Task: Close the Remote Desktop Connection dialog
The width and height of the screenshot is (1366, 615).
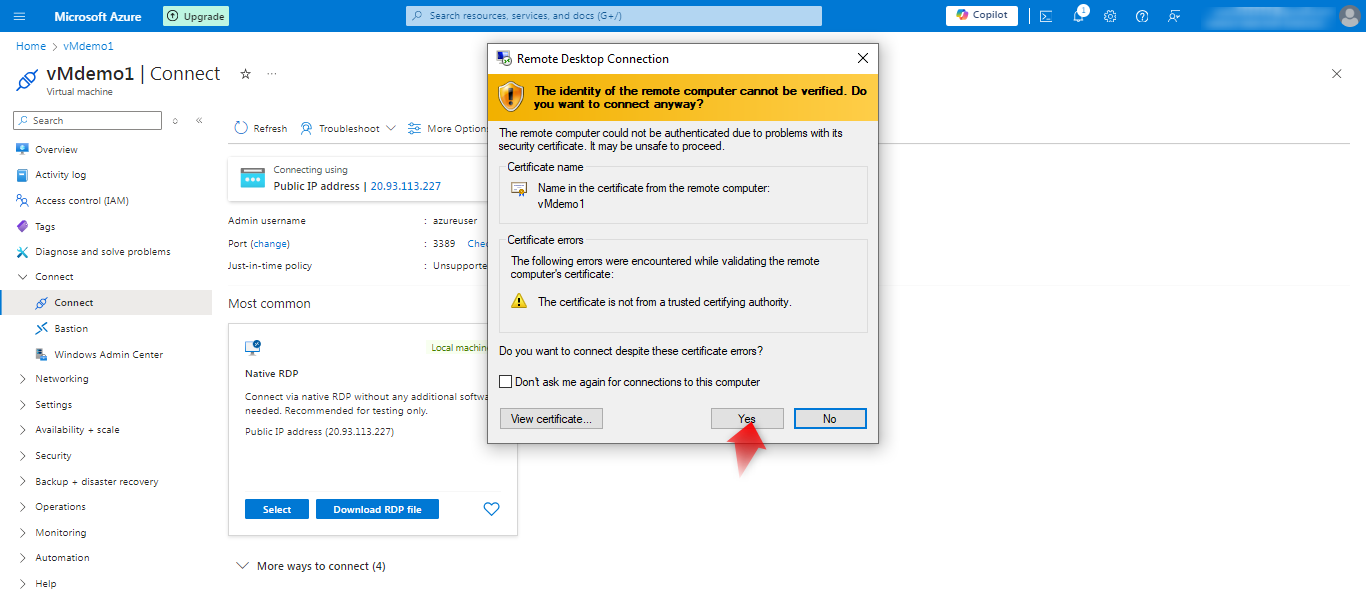Action: (x=862, y=59)
